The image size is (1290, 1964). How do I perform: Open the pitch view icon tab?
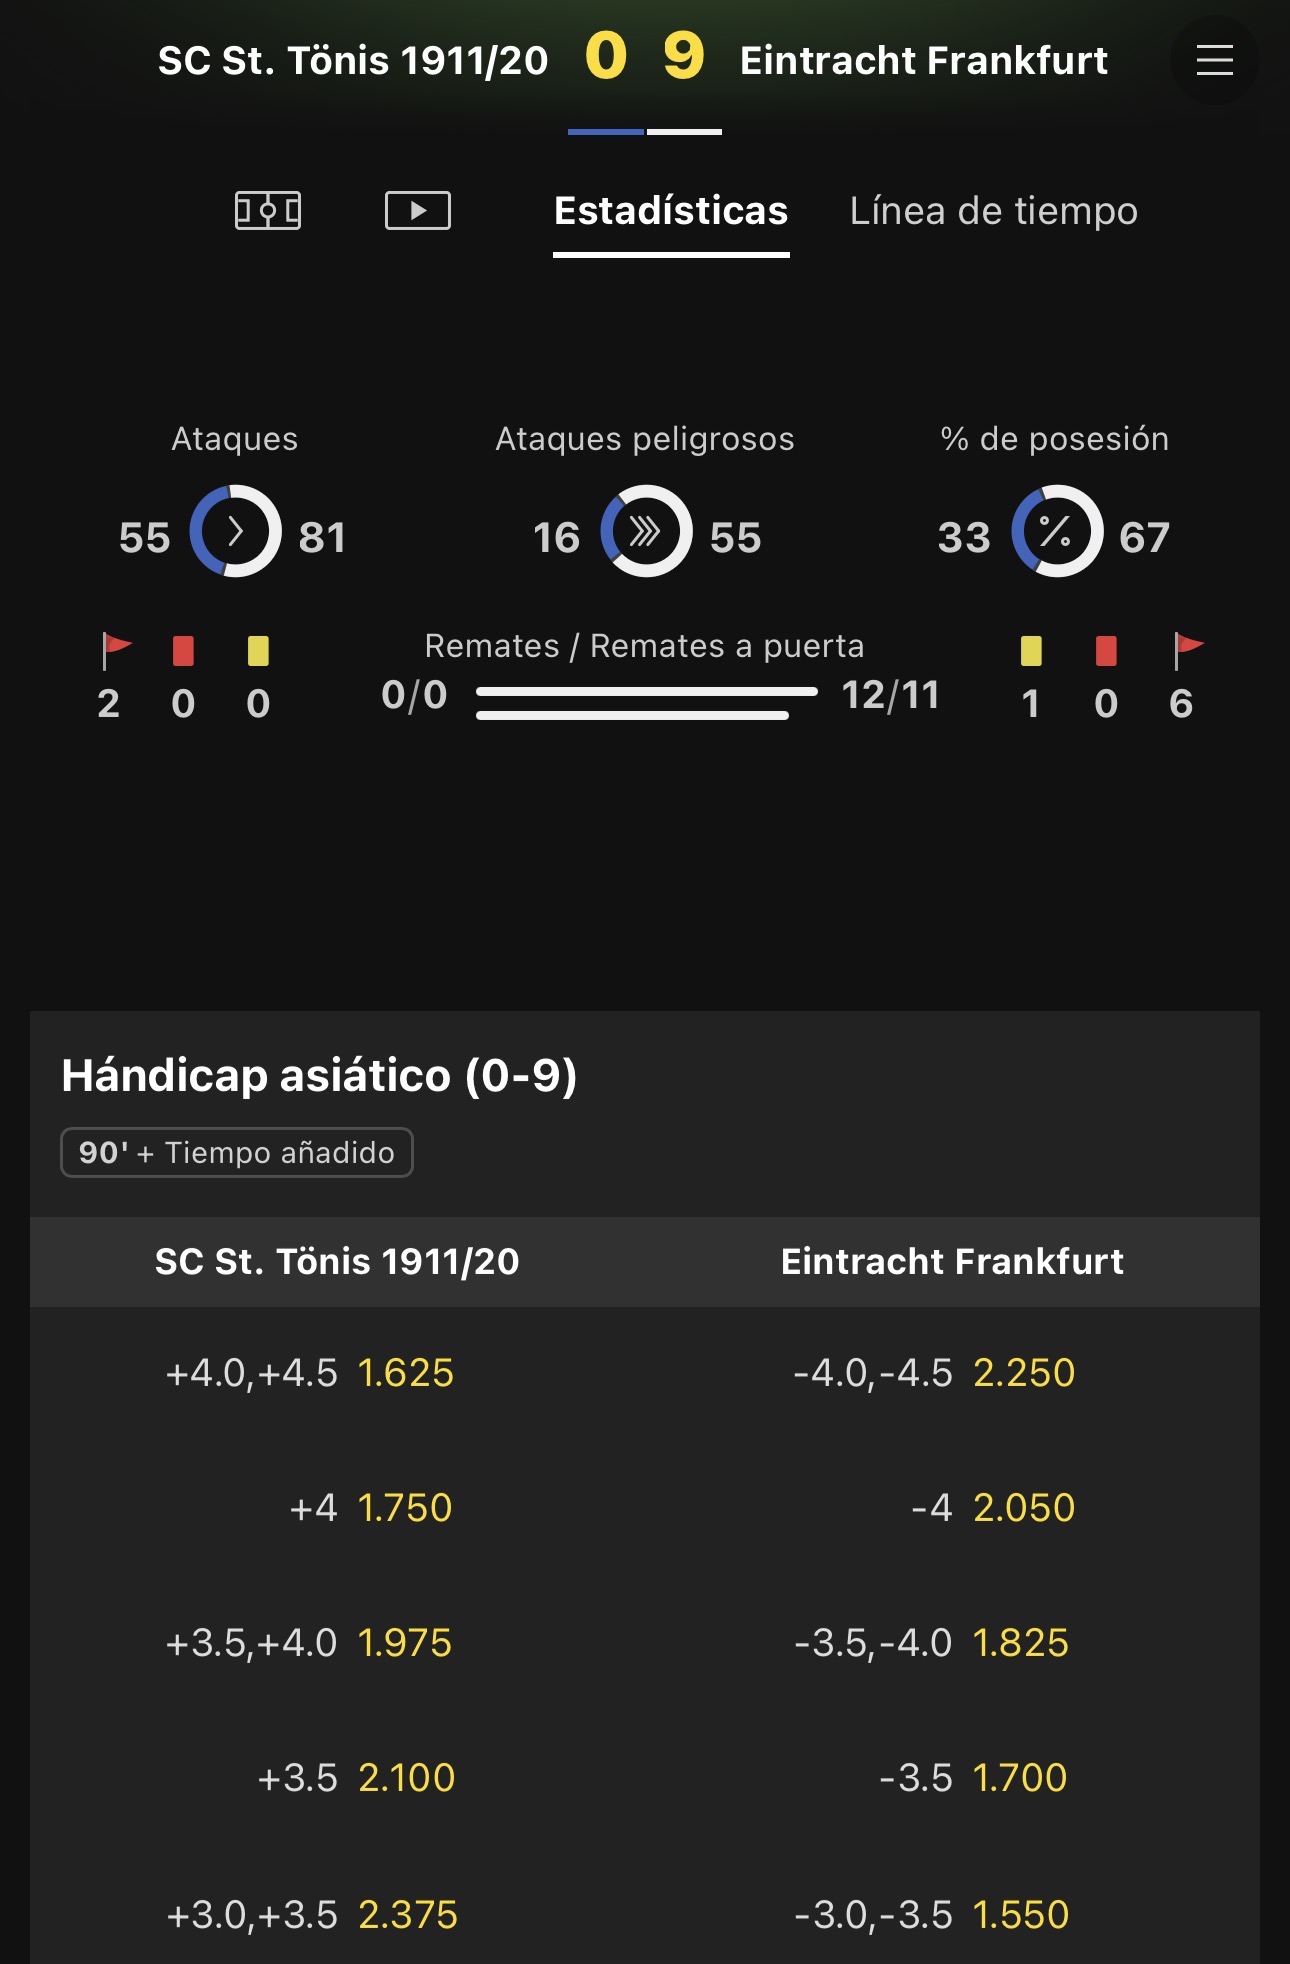268,210
